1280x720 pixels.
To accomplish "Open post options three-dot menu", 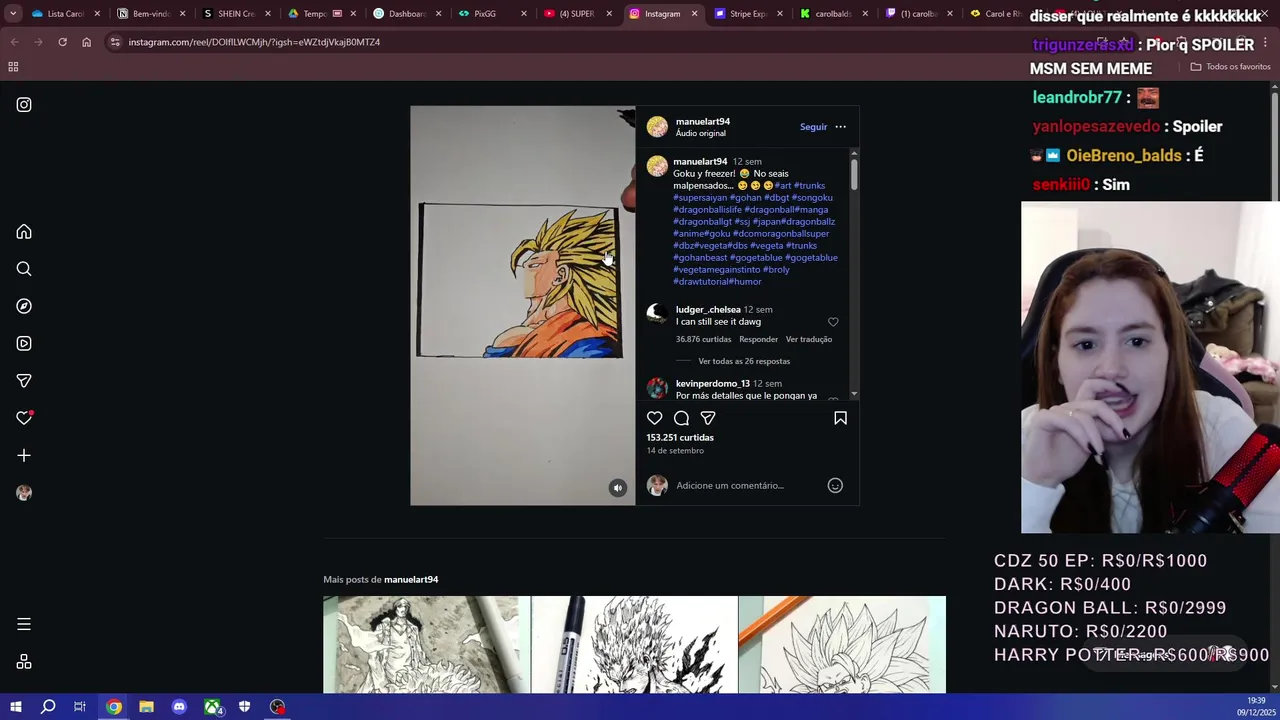I will click(840, 127).
